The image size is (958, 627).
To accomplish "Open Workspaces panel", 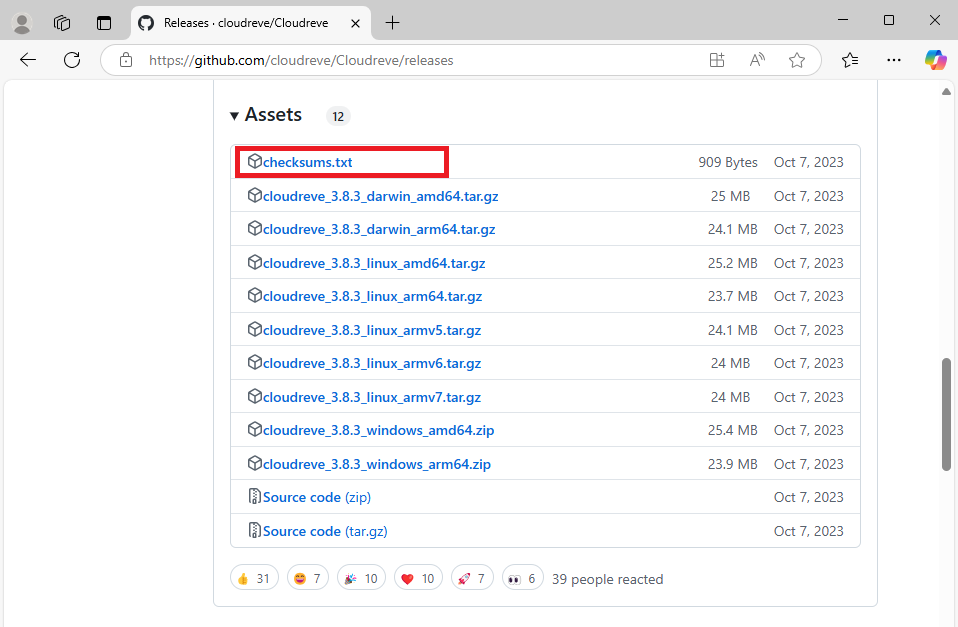I will (62, 23).
